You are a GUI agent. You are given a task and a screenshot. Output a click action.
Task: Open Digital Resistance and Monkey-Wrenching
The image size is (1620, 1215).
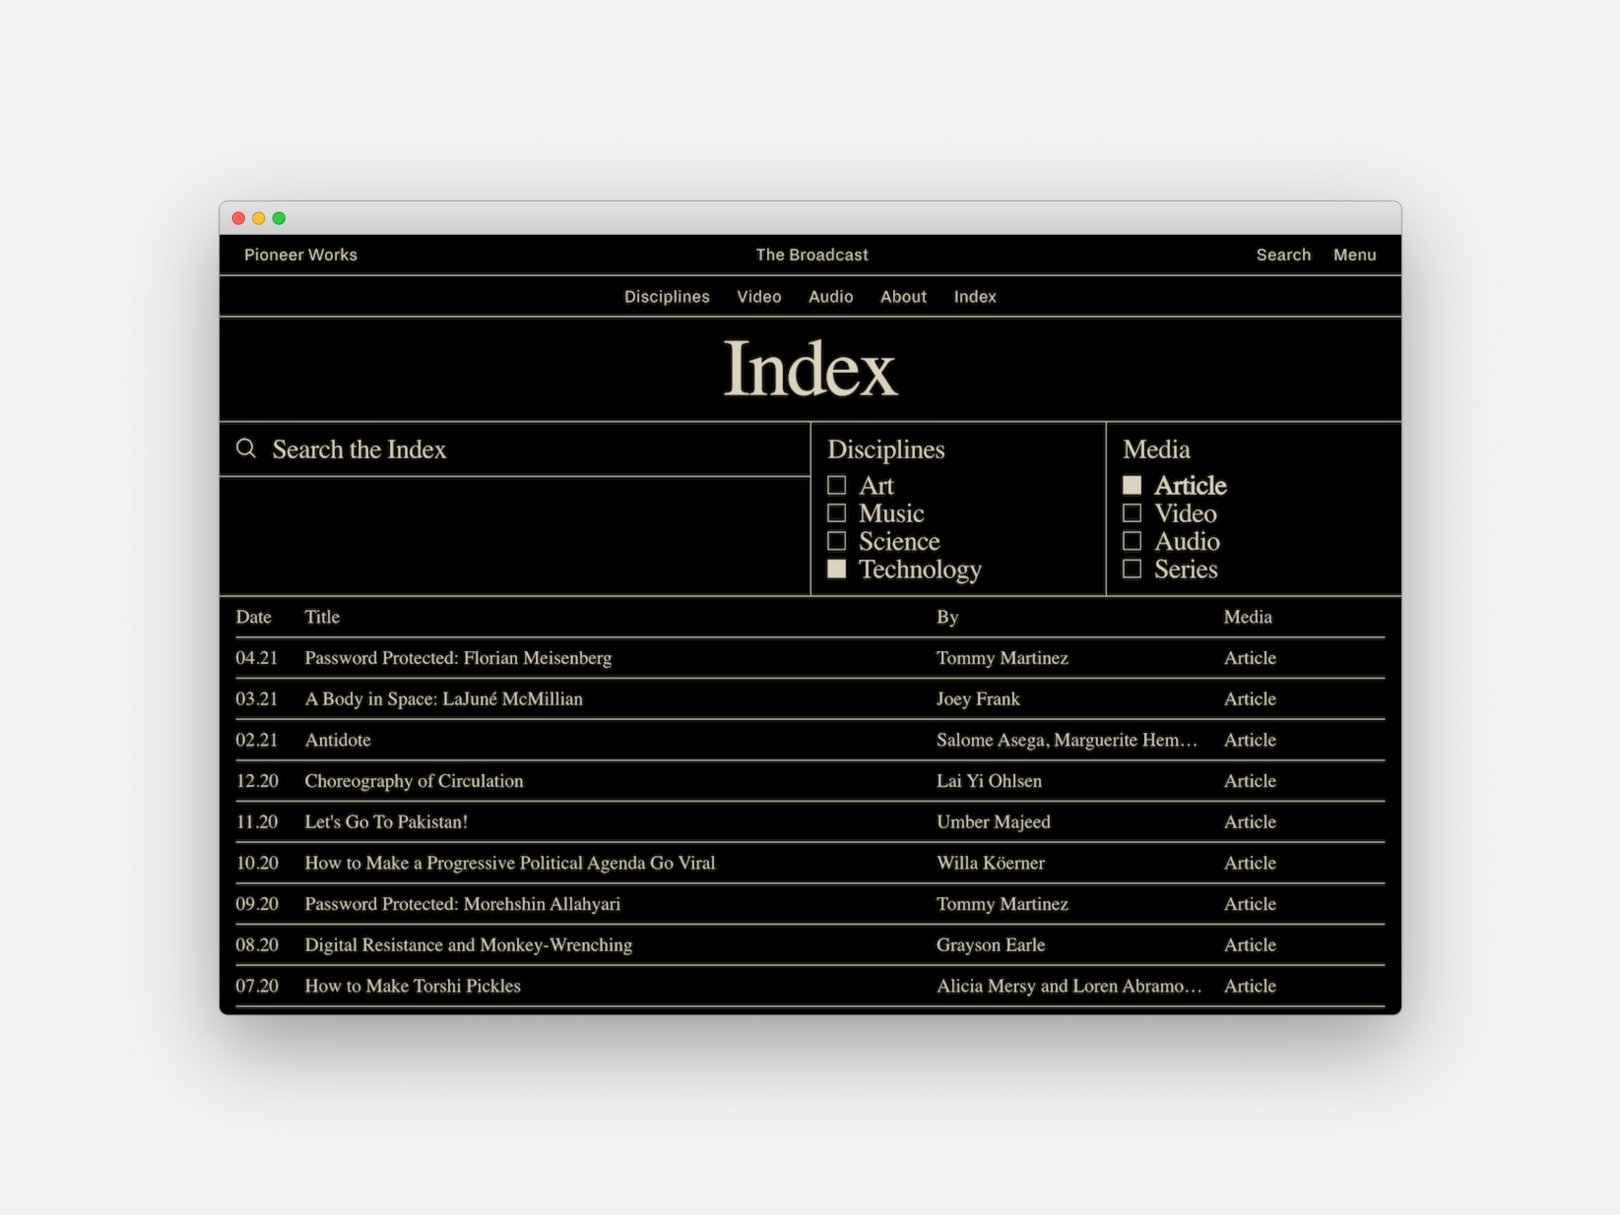coord(468,945)
